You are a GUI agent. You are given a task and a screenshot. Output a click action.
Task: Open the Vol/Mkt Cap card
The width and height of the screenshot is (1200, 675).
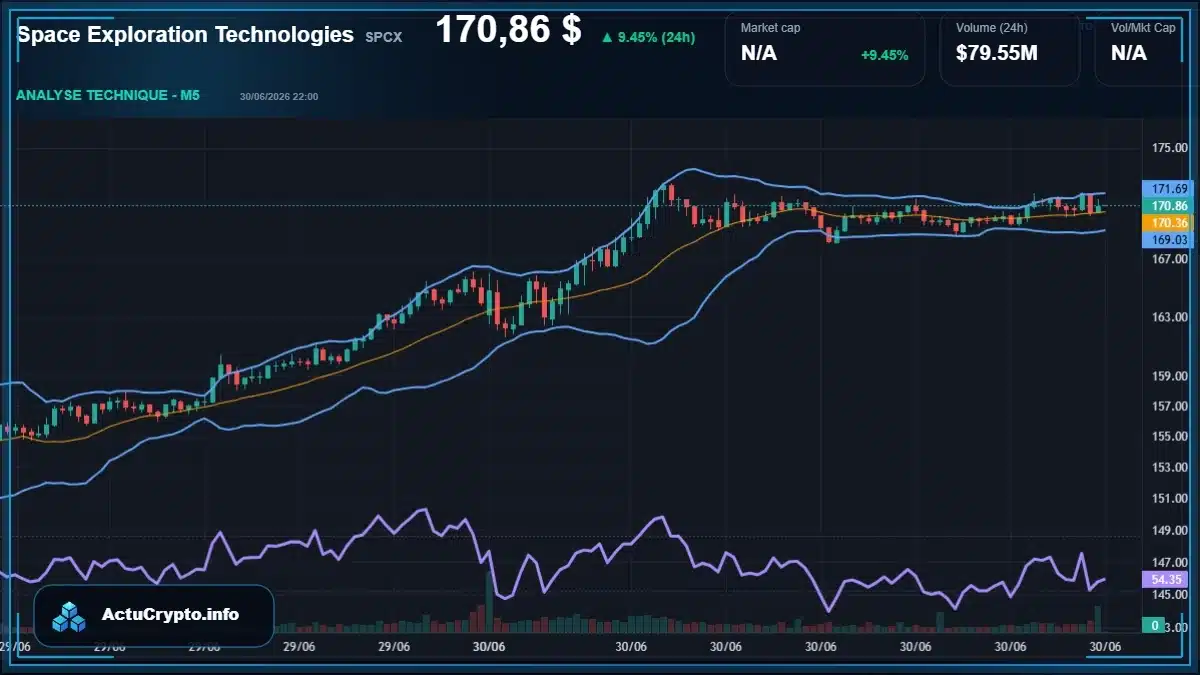tap(1147, 48)
